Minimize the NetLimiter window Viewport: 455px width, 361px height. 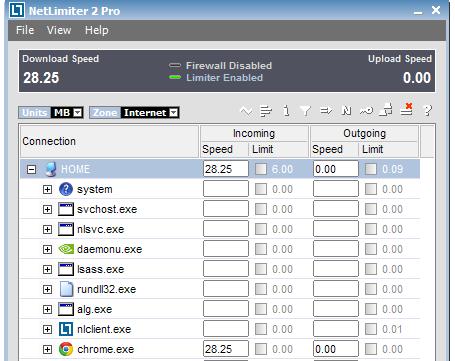tap(418, 11)
